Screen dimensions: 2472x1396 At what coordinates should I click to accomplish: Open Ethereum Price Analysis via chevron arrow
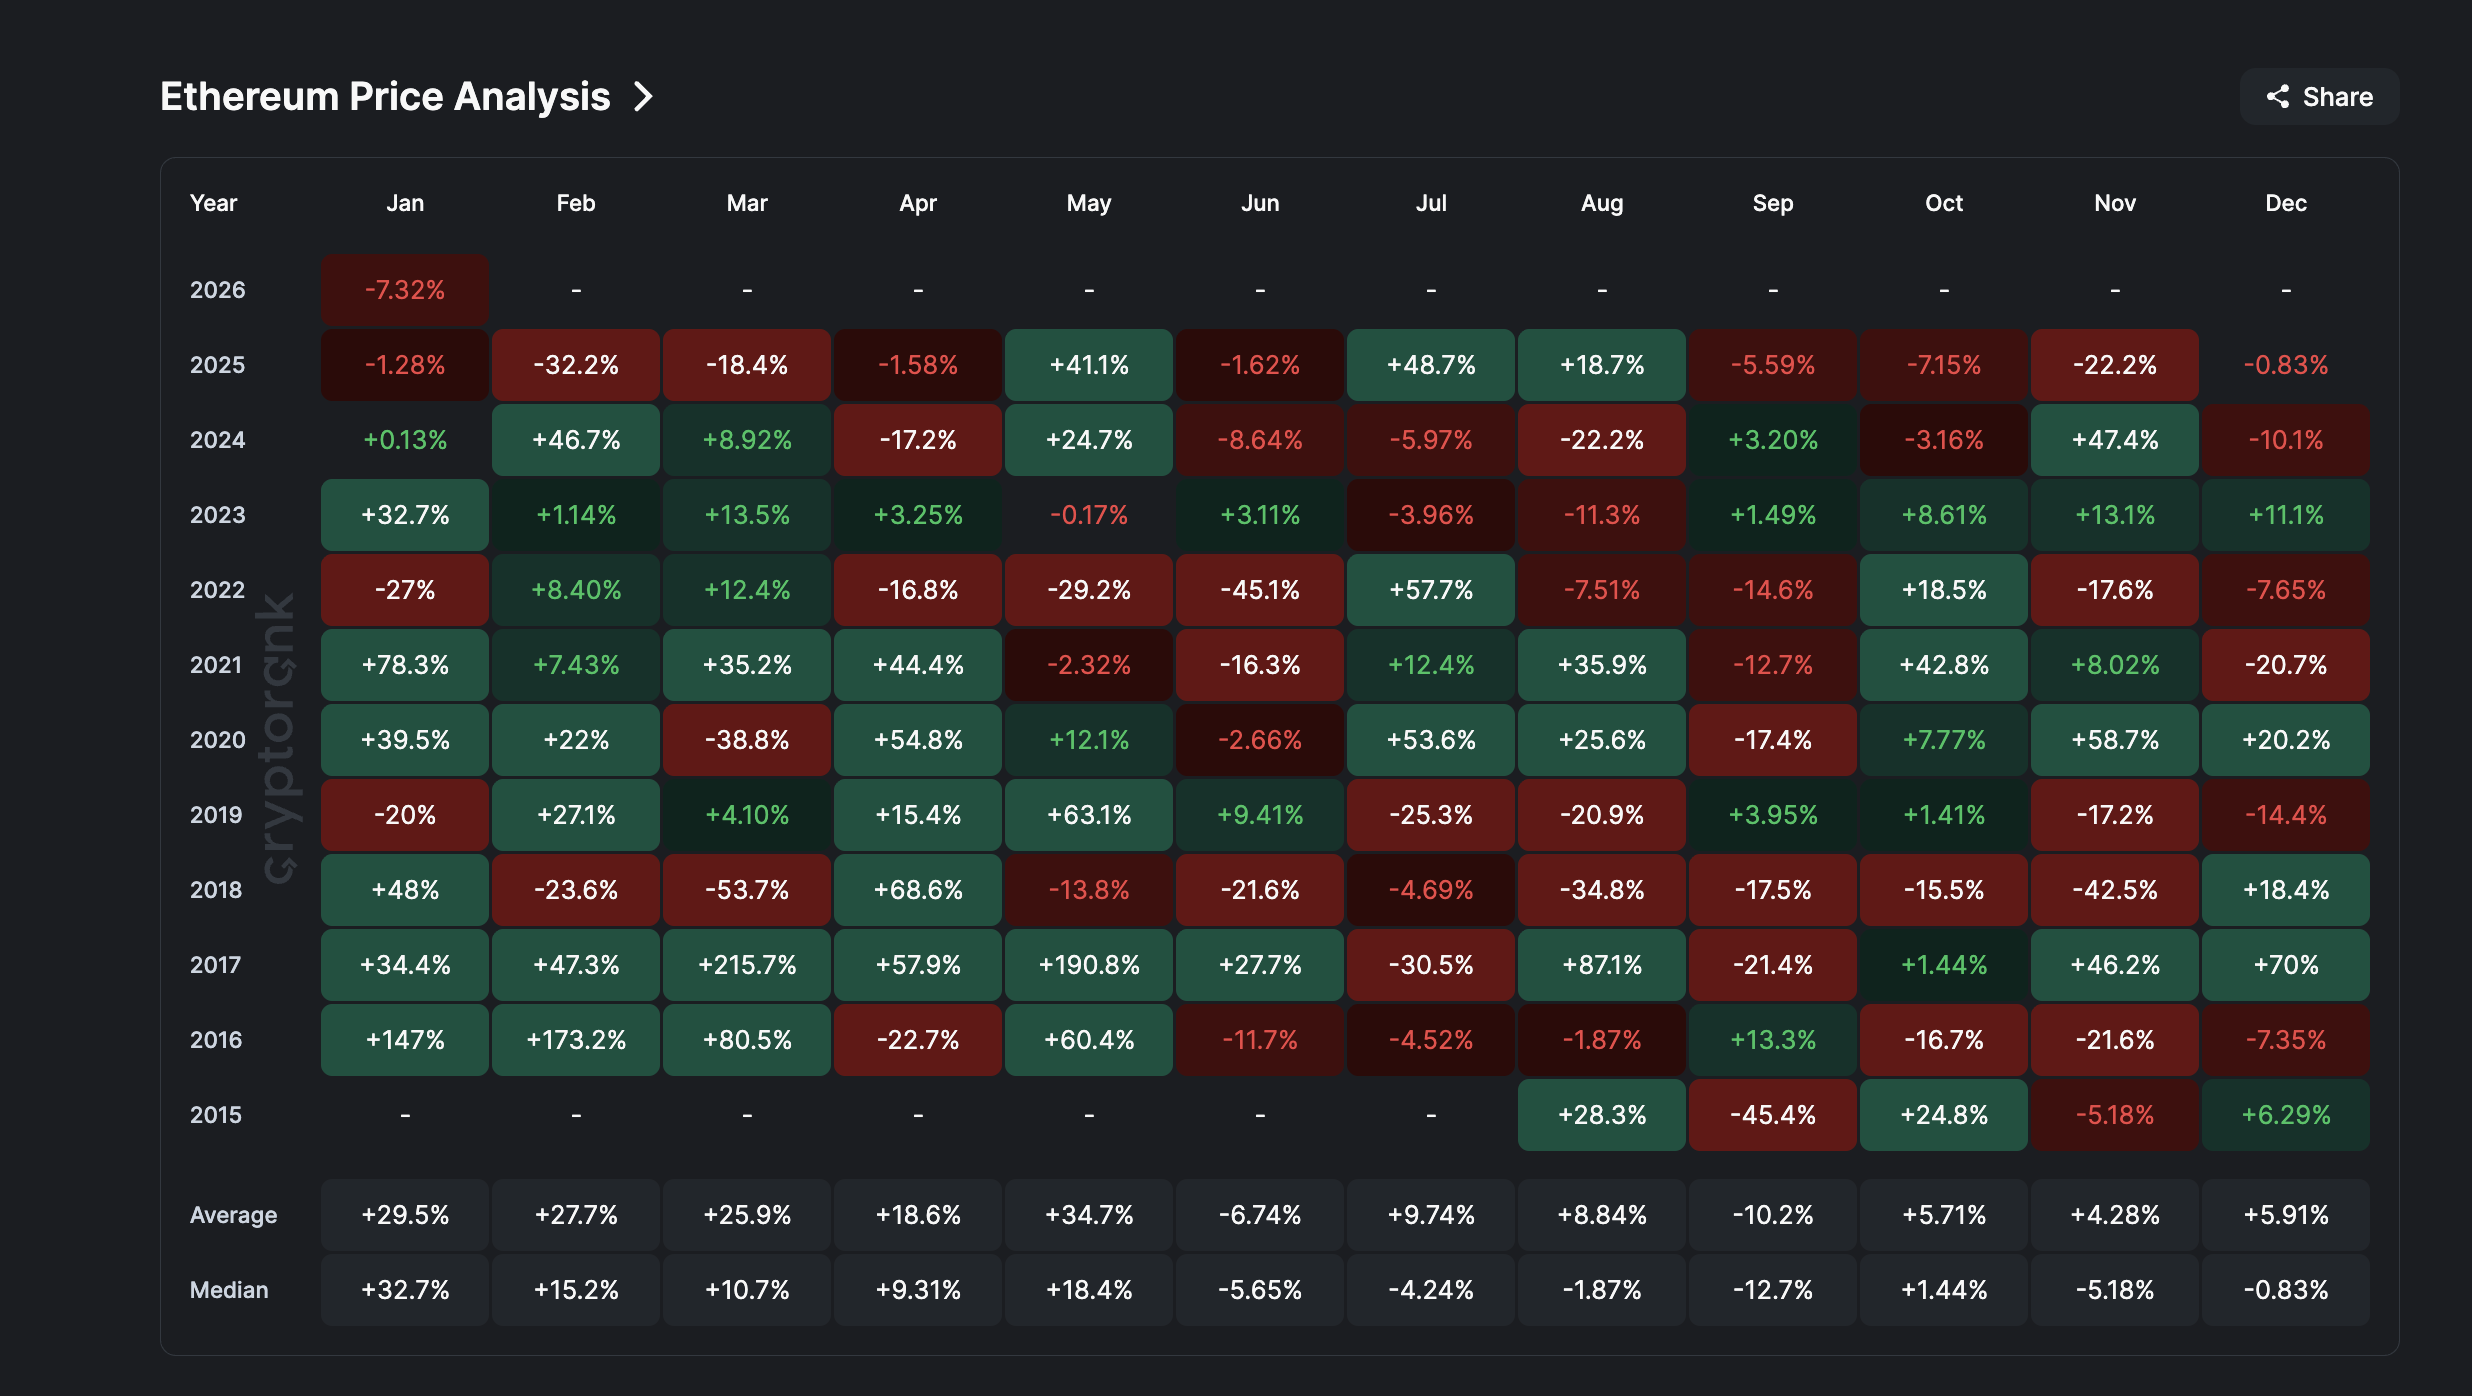click(x=643, y=97)
